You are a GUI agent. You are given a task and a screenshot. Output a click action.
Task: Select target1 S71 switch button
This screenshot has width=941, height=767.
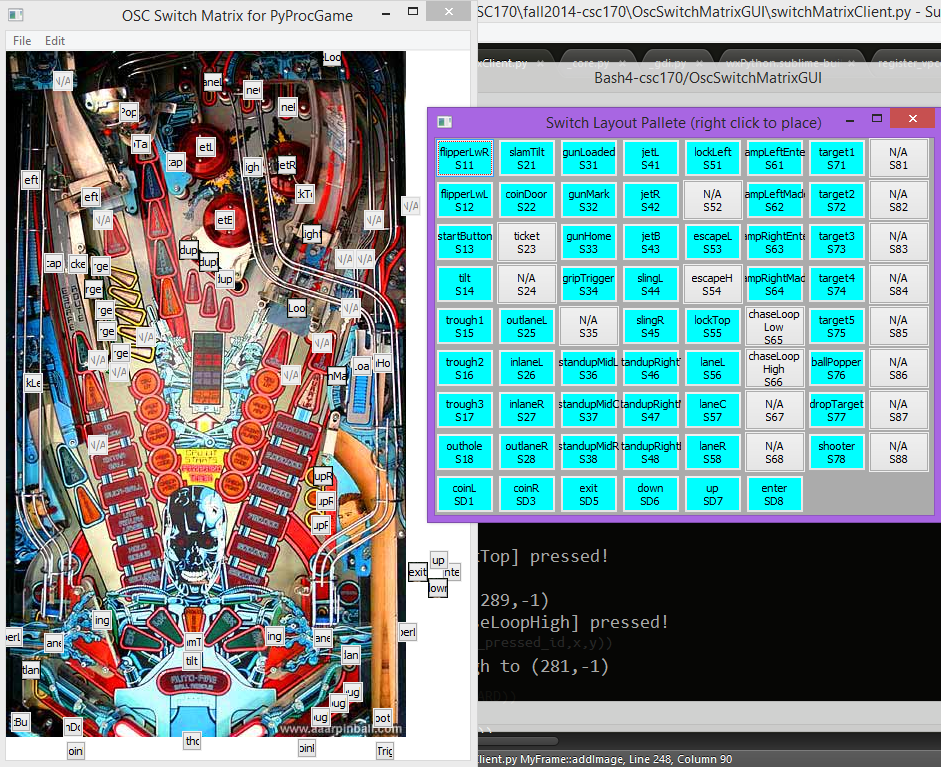tap(837, 158)
